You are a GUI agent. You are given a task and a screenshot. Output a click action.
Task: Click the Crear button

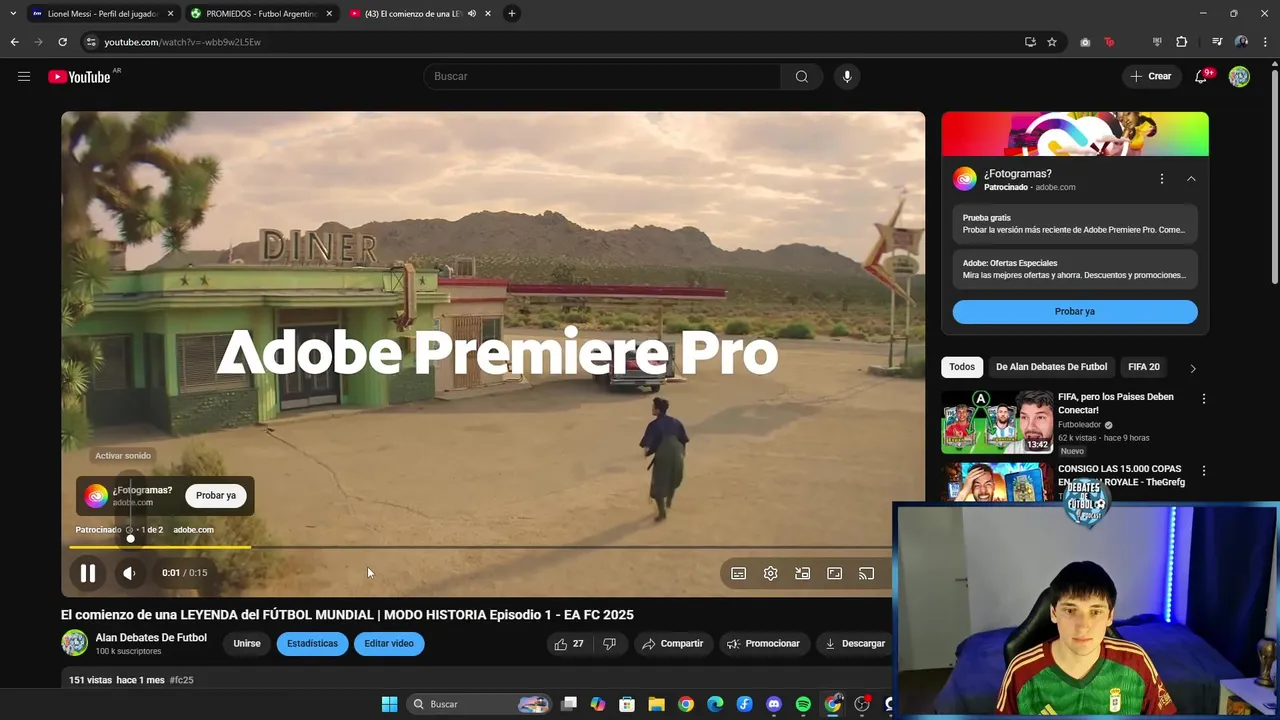[x=1150, y=76]
